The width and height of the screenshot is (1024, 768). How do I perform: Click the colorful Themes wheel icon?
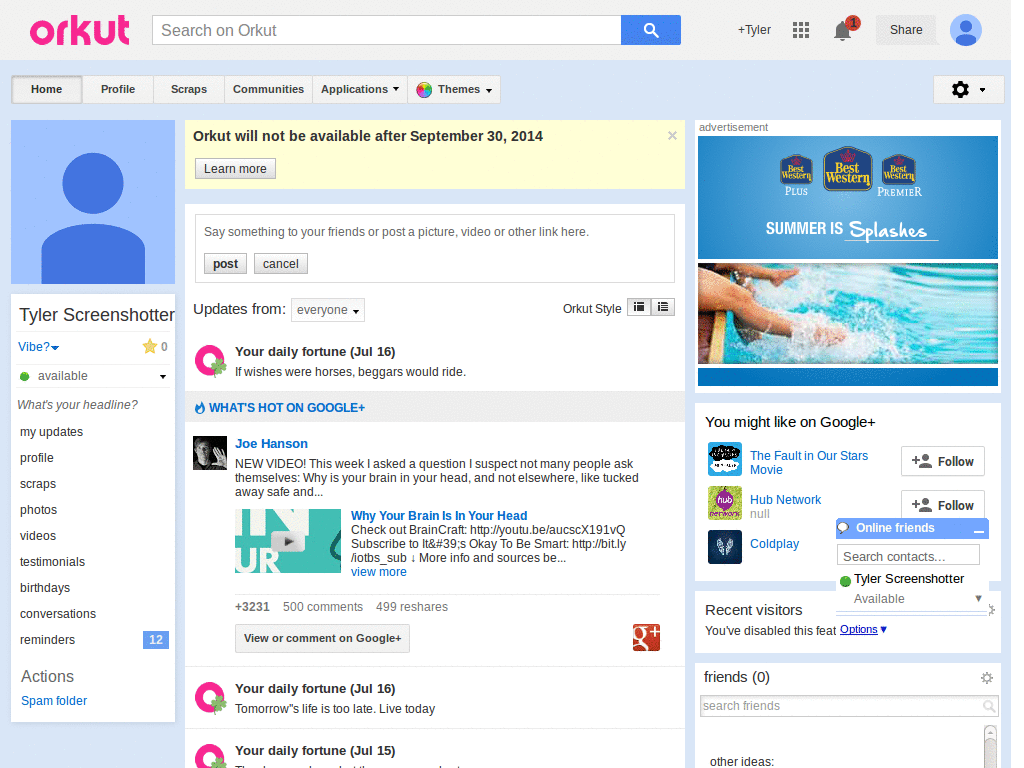[424, 90]
